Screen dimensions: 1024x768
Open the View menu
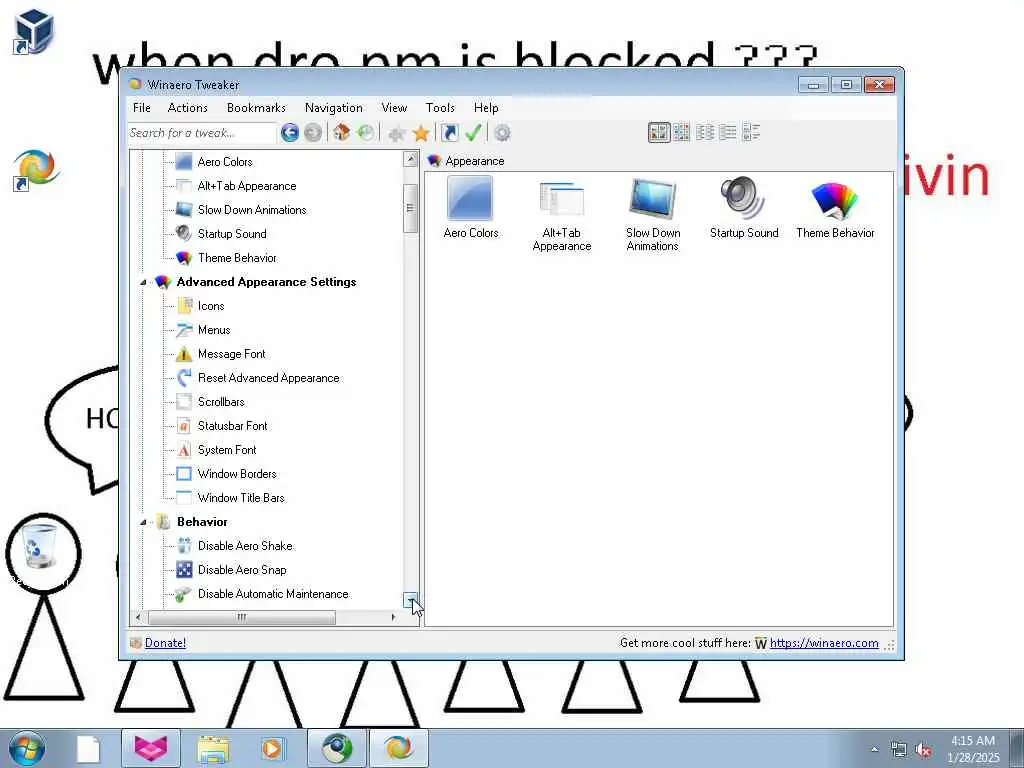click(394, 108)
